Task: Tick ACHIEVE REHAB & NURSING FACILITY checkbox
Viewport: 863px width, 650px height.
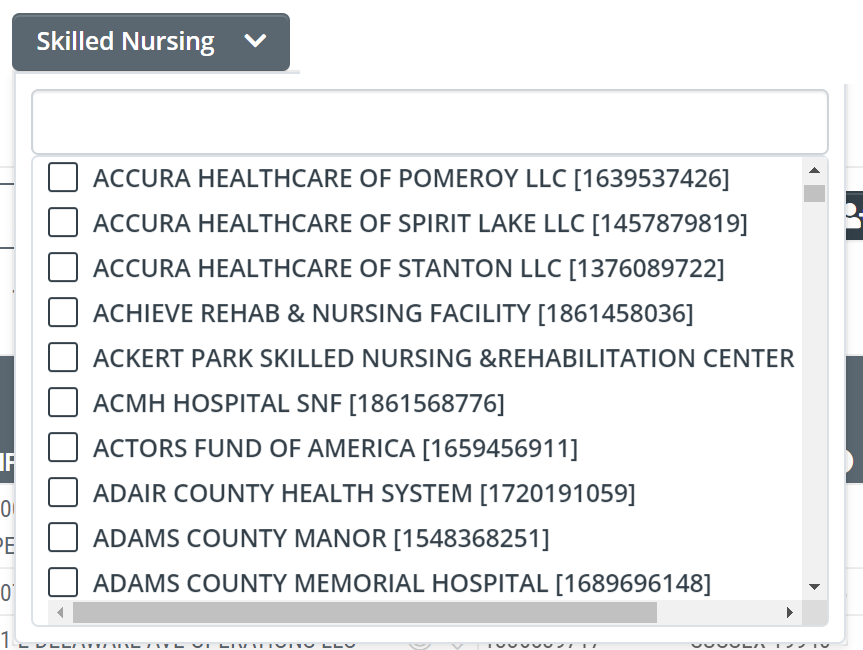Action: click(63, 313)
